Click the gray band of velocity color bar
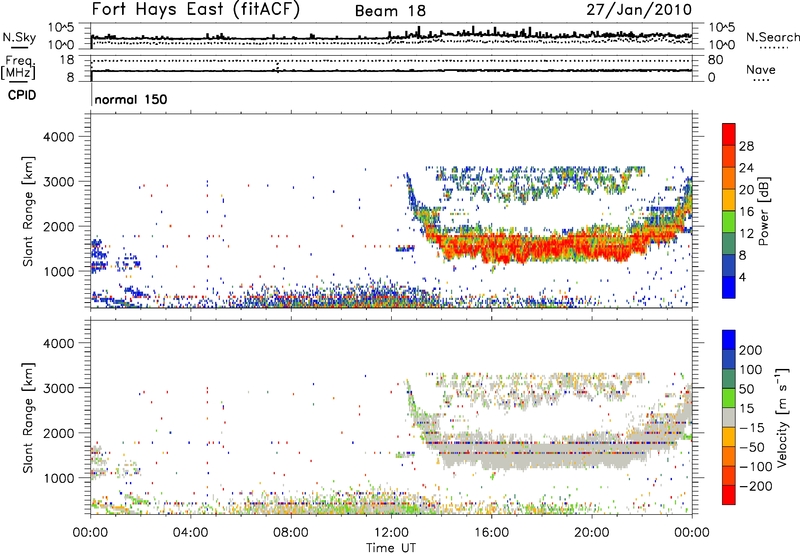This screenshot has width=800, height=554. (x=729, y=417)
